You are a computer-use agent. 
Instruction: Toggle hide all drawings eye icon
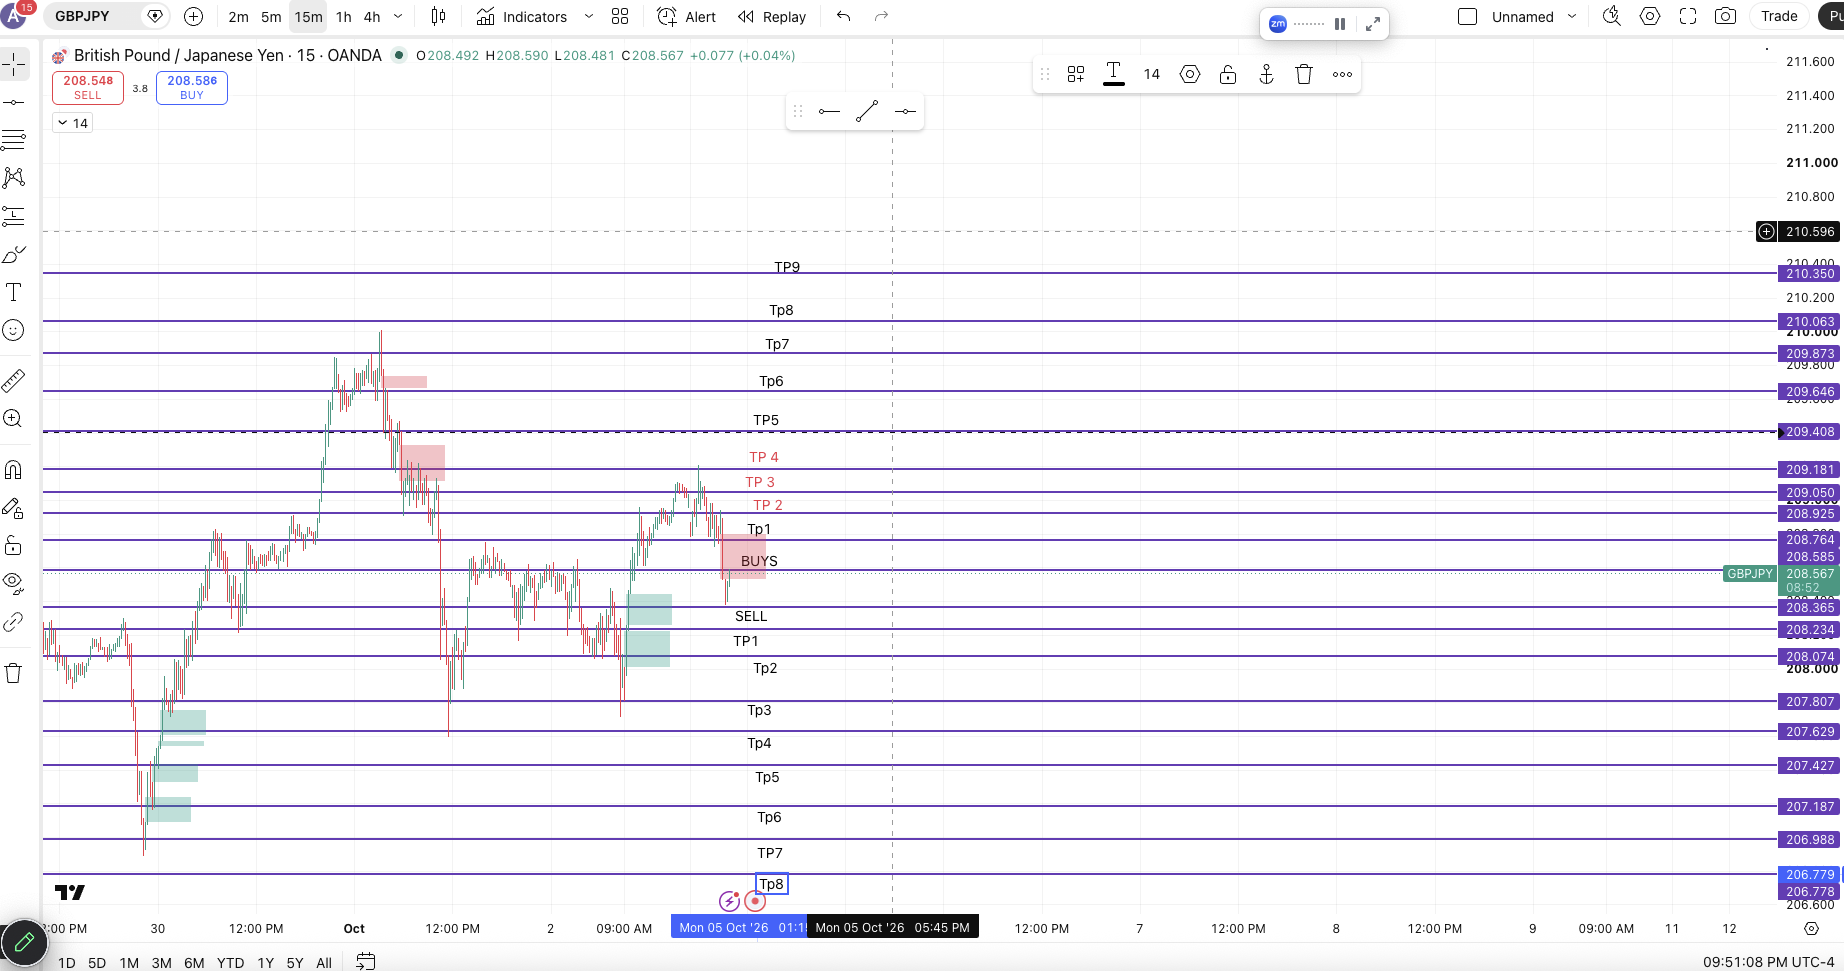tap(14, 584)
